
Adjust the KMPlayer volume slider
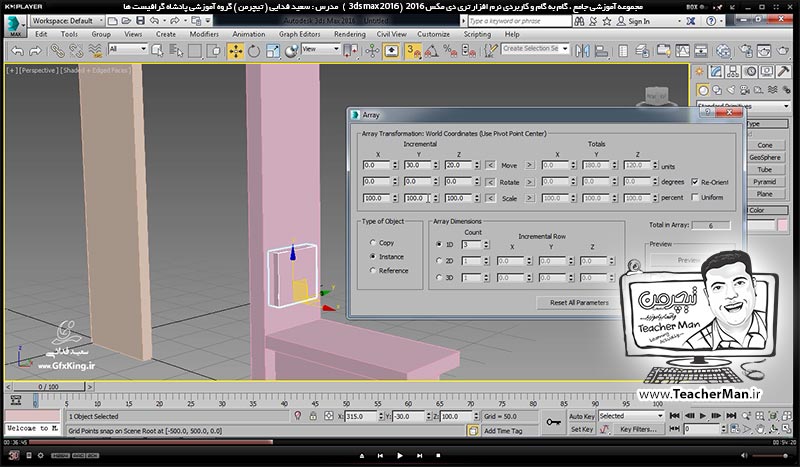(x=770, y=455)
